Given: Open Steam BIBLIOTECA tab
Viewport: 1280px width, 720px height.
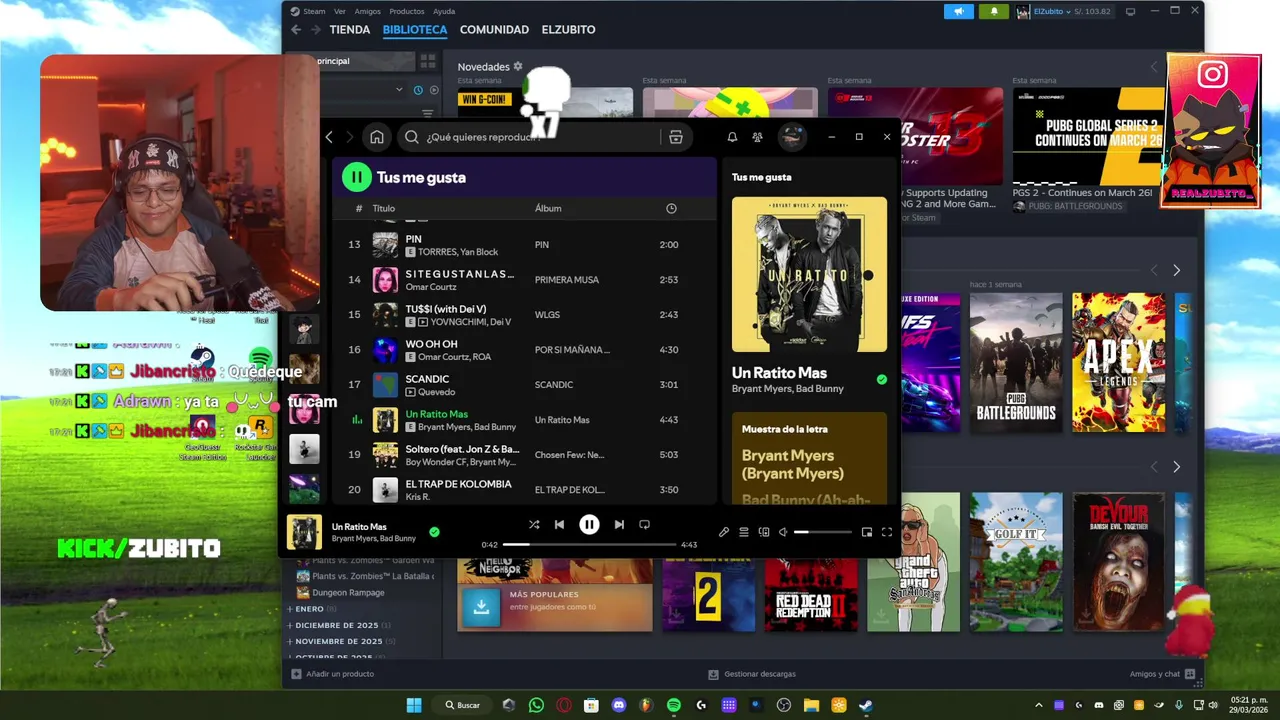Looking at the screenshot, I should point(415,30).
